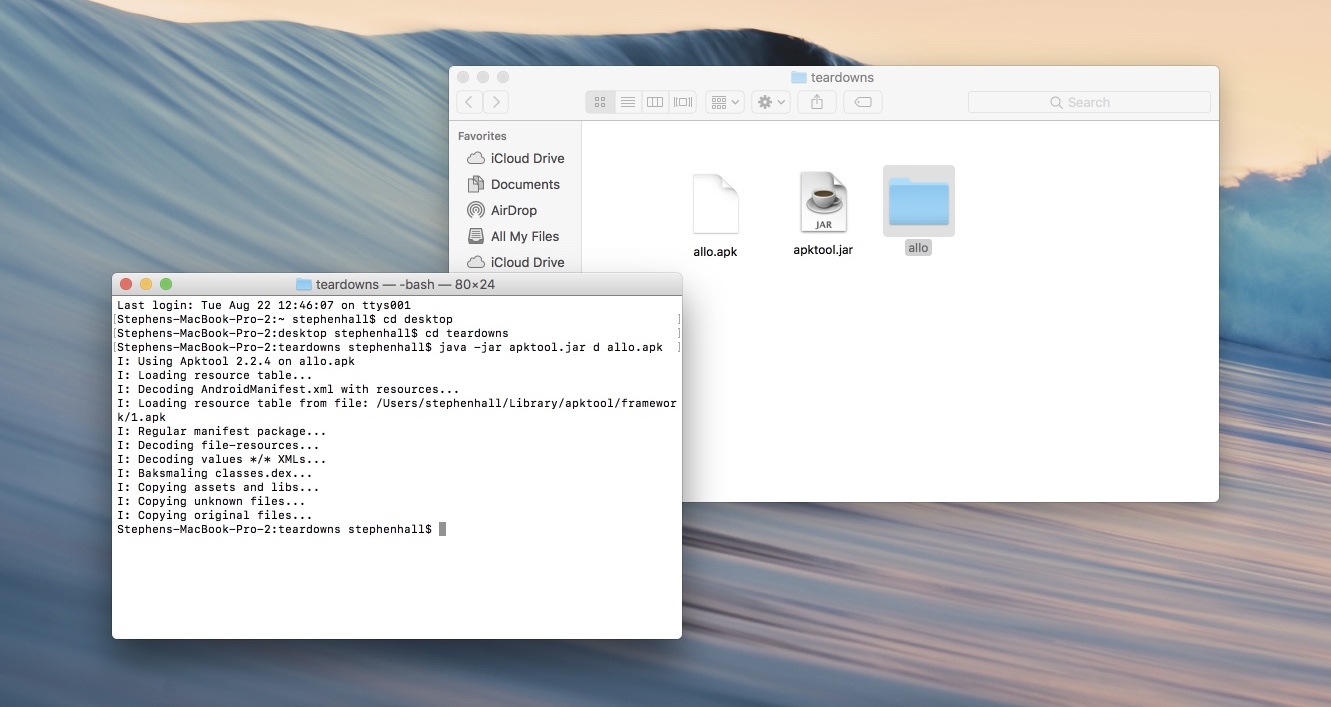This screenshot has height=707, width=1331.
Task: Switch to icon view in Finder
Action: (x=600, y=102)
